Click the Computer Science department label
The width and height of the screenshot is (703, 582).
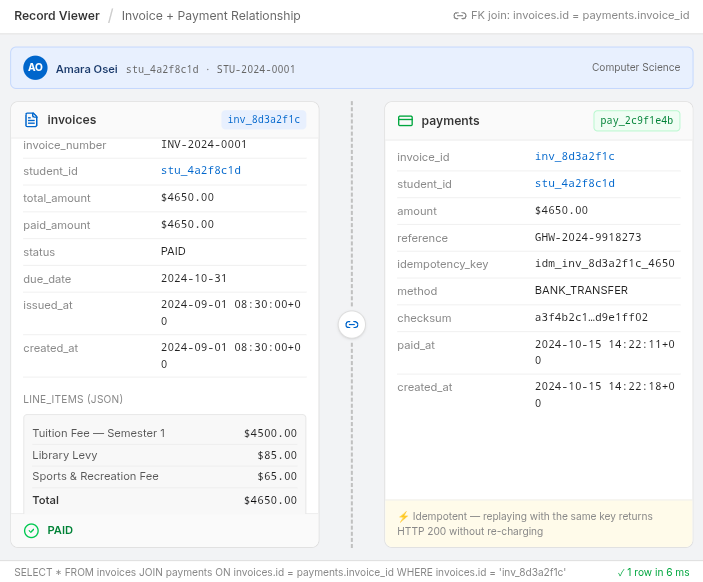click(x=636, y=68)
